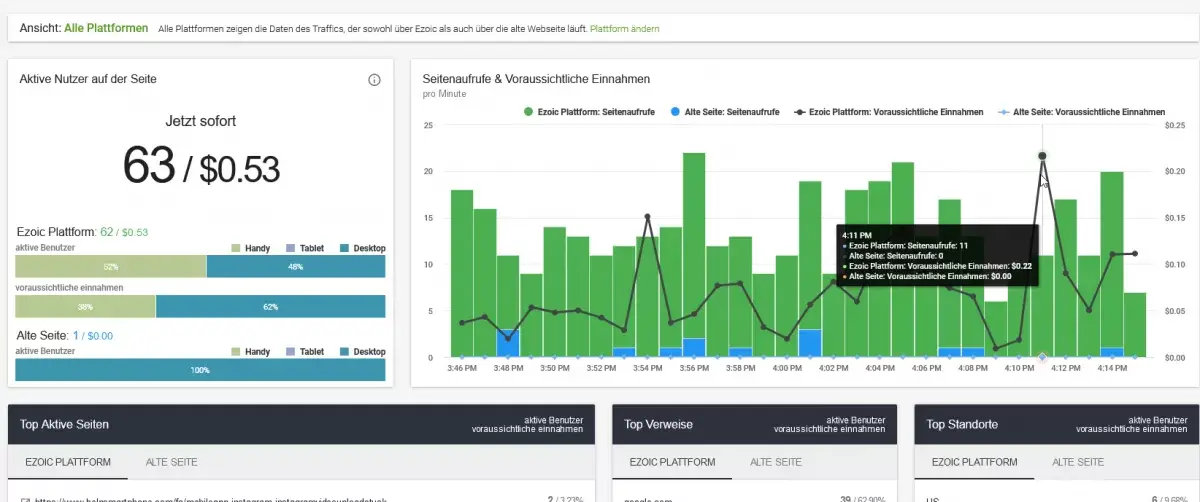This screenshot has width=1200, height=502.
Task: Click the Desktop 62% revenue bar segment
Action: tap(270, 307)
